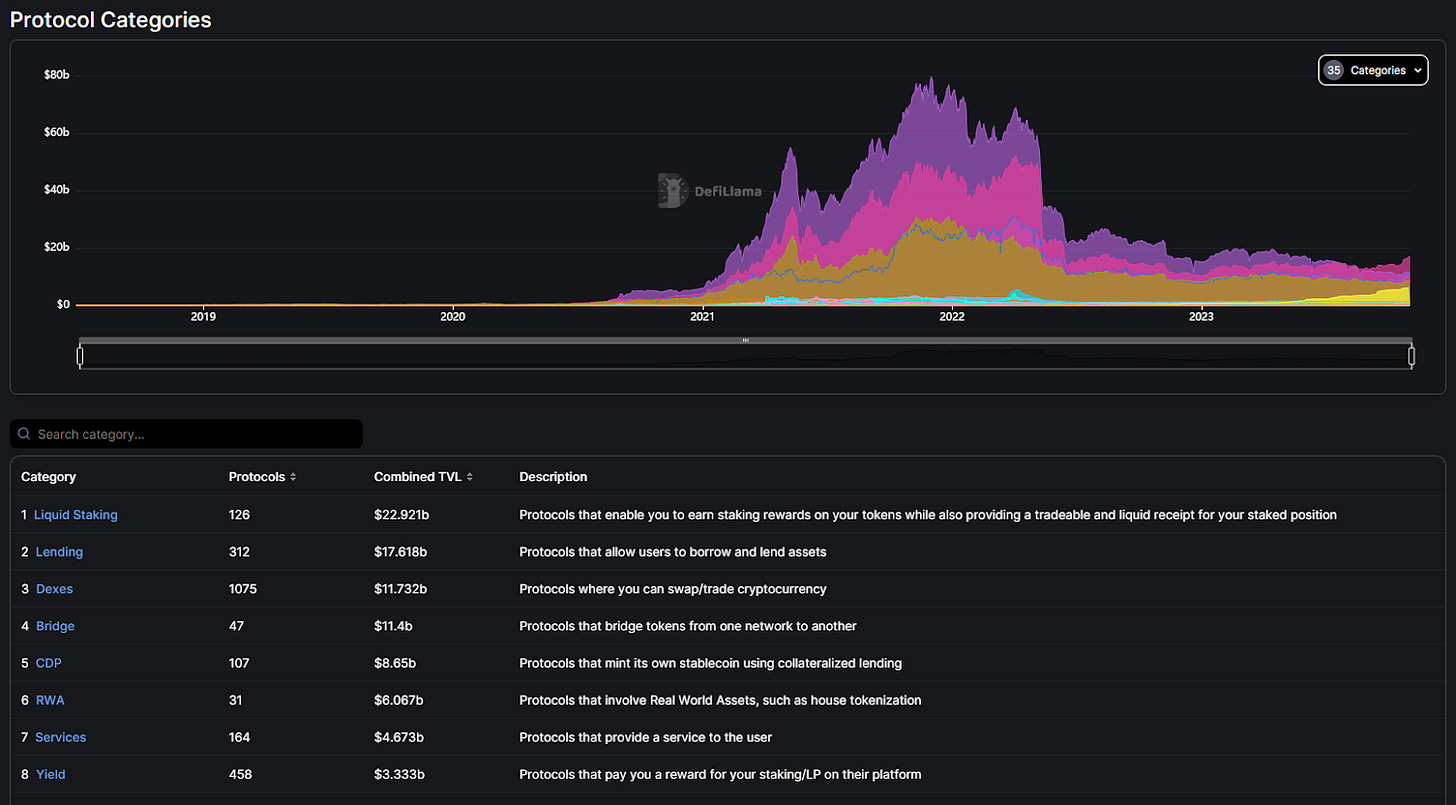
Task: Click the Description column header
Action: click(x=553, y=477)
